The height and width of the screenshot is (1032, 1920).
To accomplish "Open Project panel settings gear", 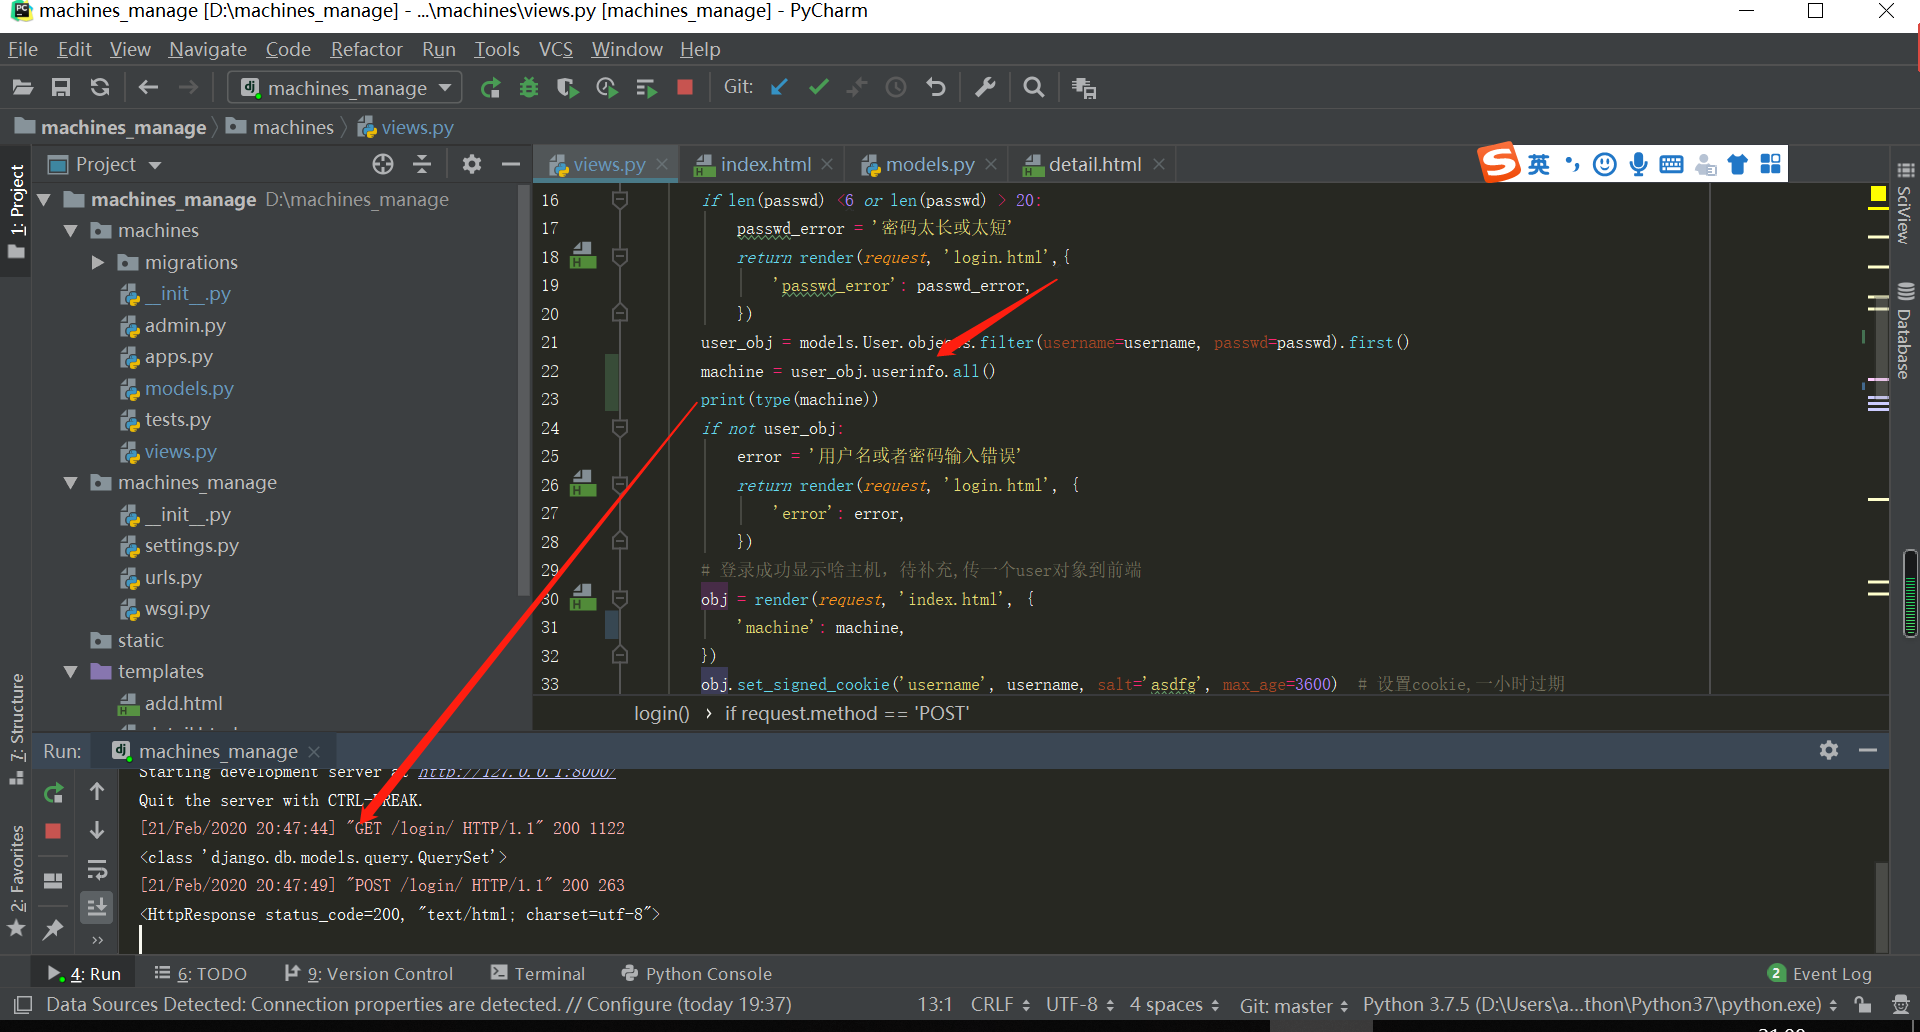I will coord(472,164).
